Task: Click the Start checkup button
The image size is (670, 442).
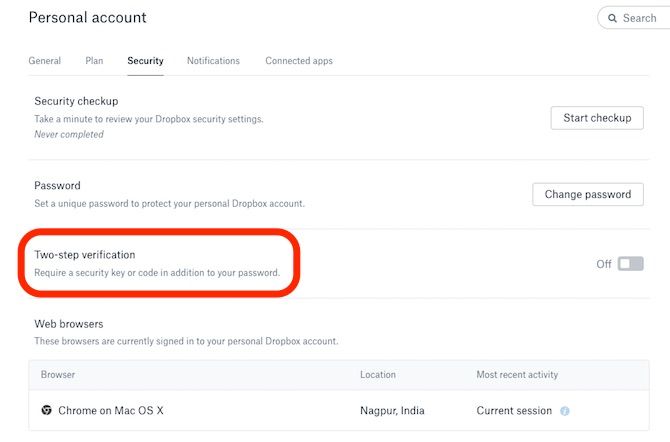Action: 597,118
